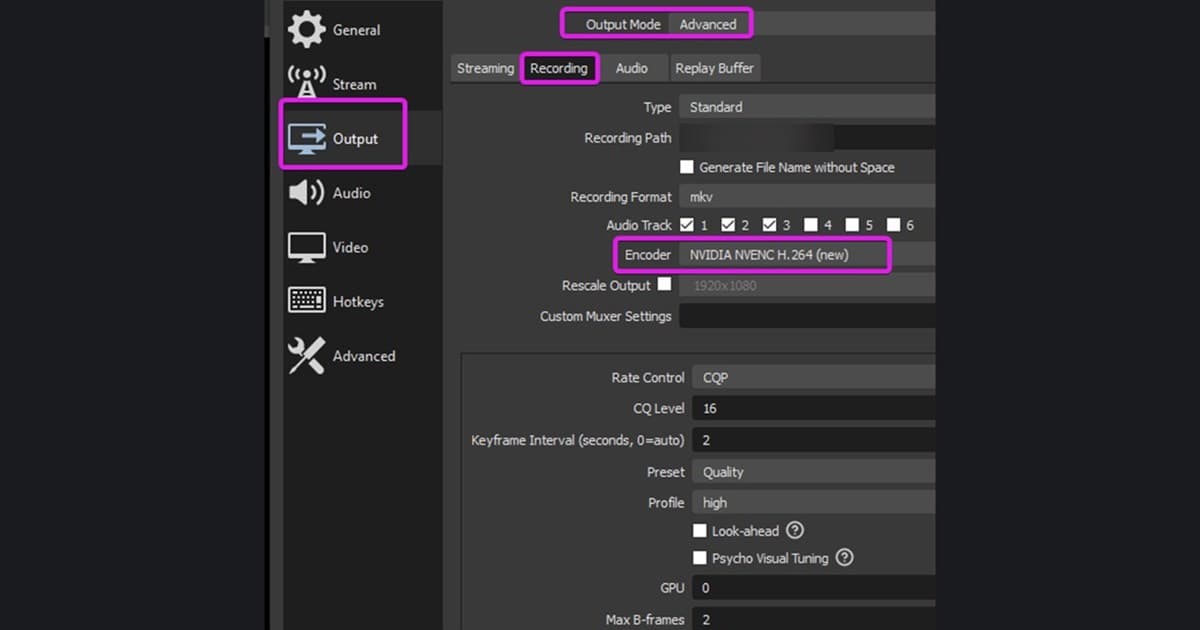Open Recording Format dropdown showing mkv

pyautogui.click(x=807, y=197)
